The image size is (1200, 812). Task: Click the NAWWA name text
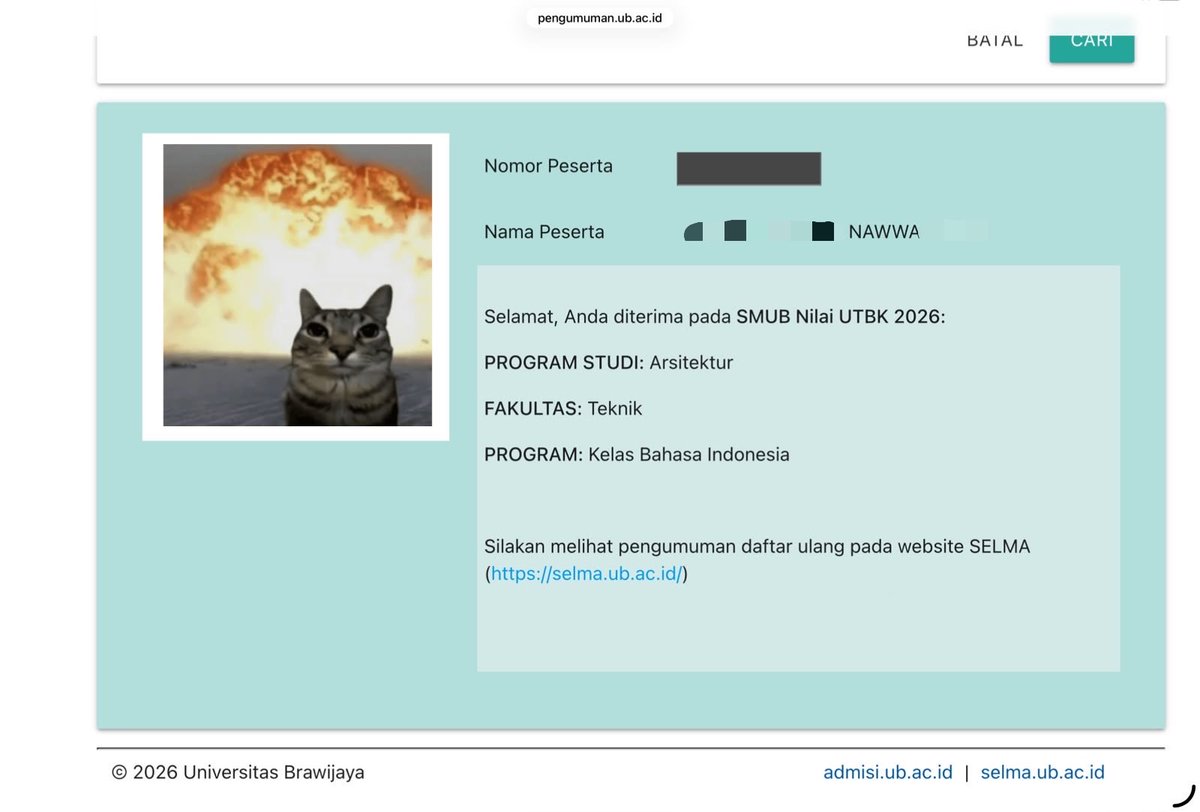point(883,232)
